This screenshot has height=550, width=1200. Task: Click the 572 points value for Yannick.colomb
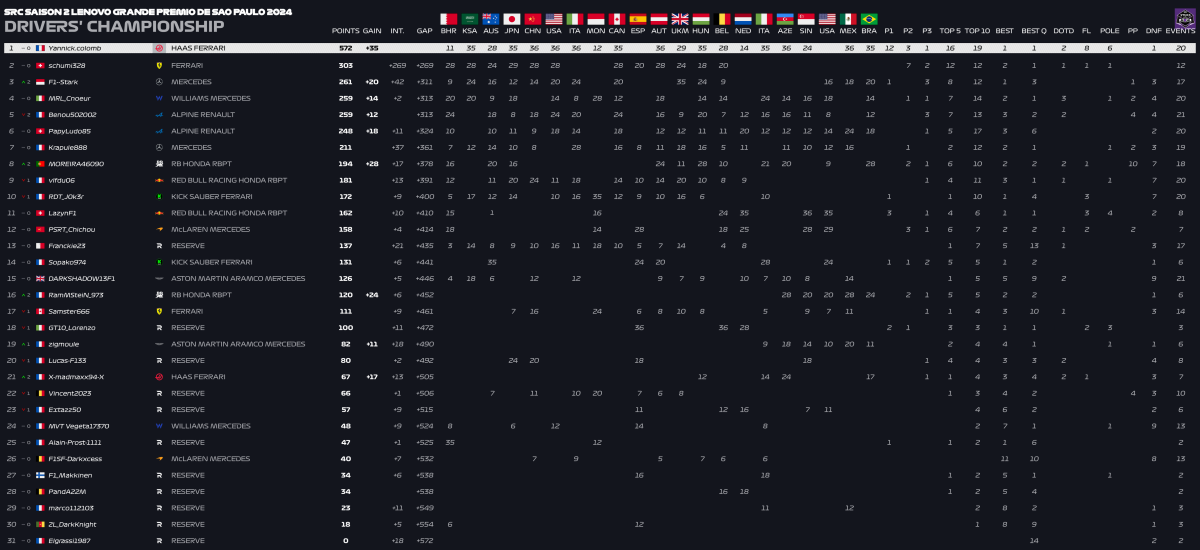tap(346, 48)
